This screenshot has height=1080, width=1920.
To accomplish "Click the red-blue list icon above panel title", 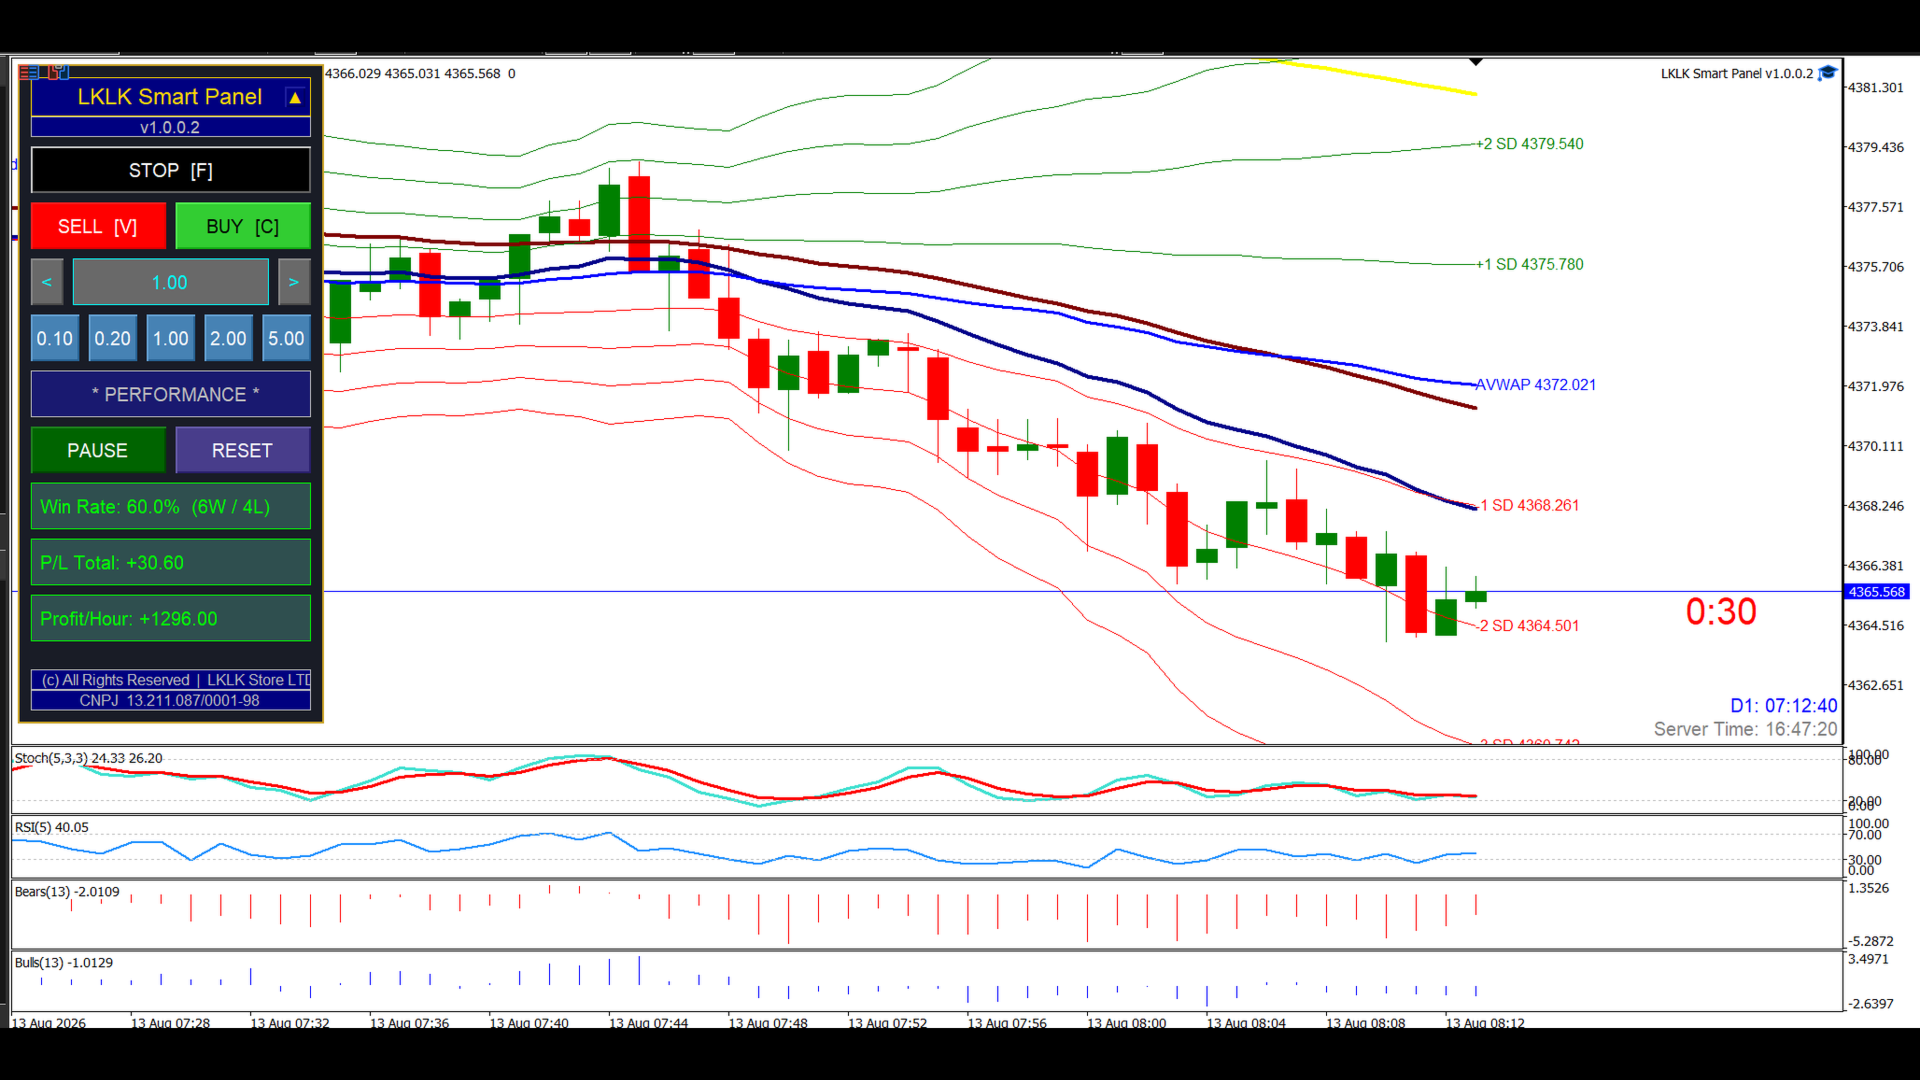I will point(29,72).
